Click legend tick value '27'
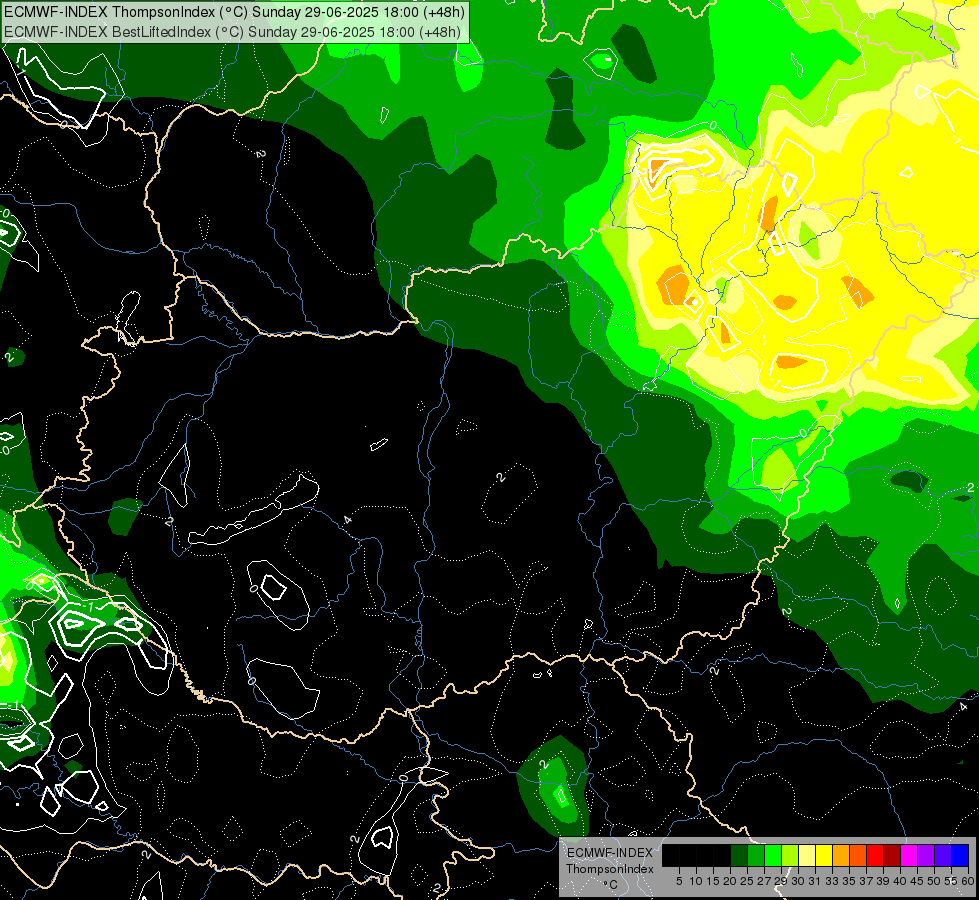Image resolution: width=979 pixels, height=900 pixels. (764, 881)
